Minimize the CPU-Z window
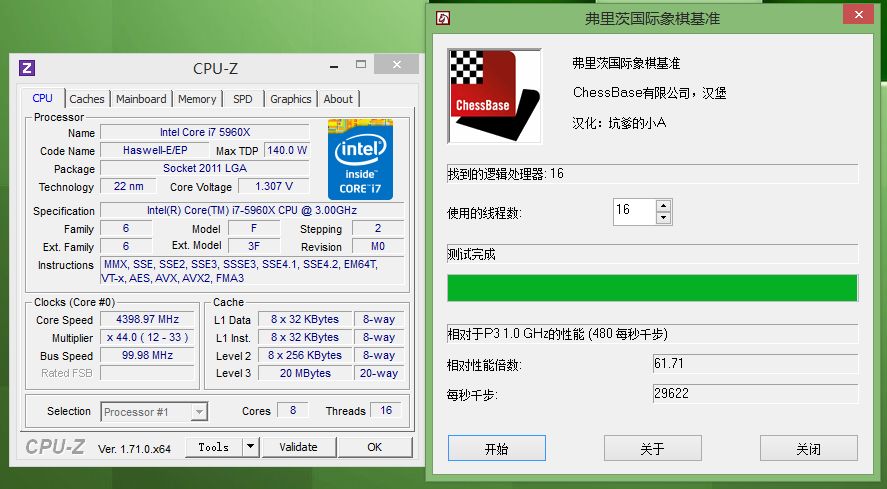887x489 pixels. (x=334, y=67)
